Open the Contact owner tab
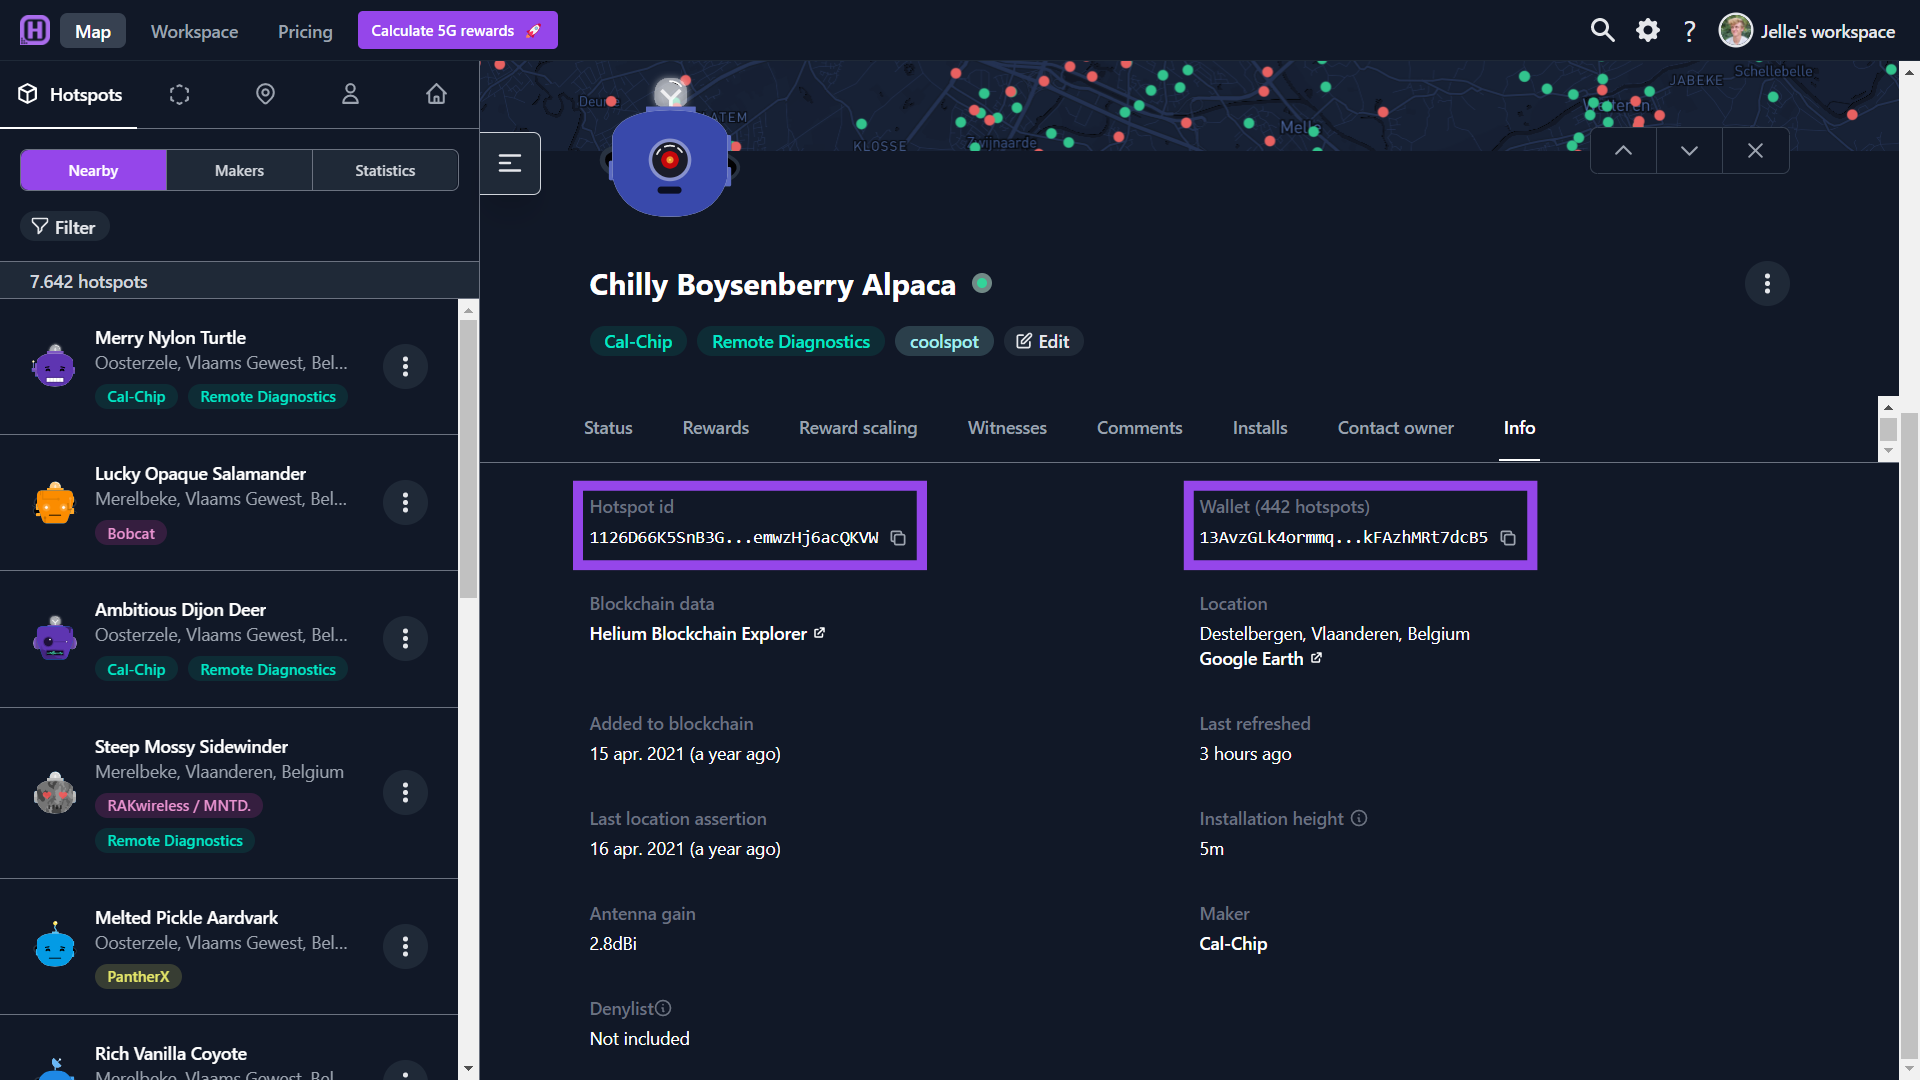This screenshot has width=1920, height=1080. click(1396, 428)
